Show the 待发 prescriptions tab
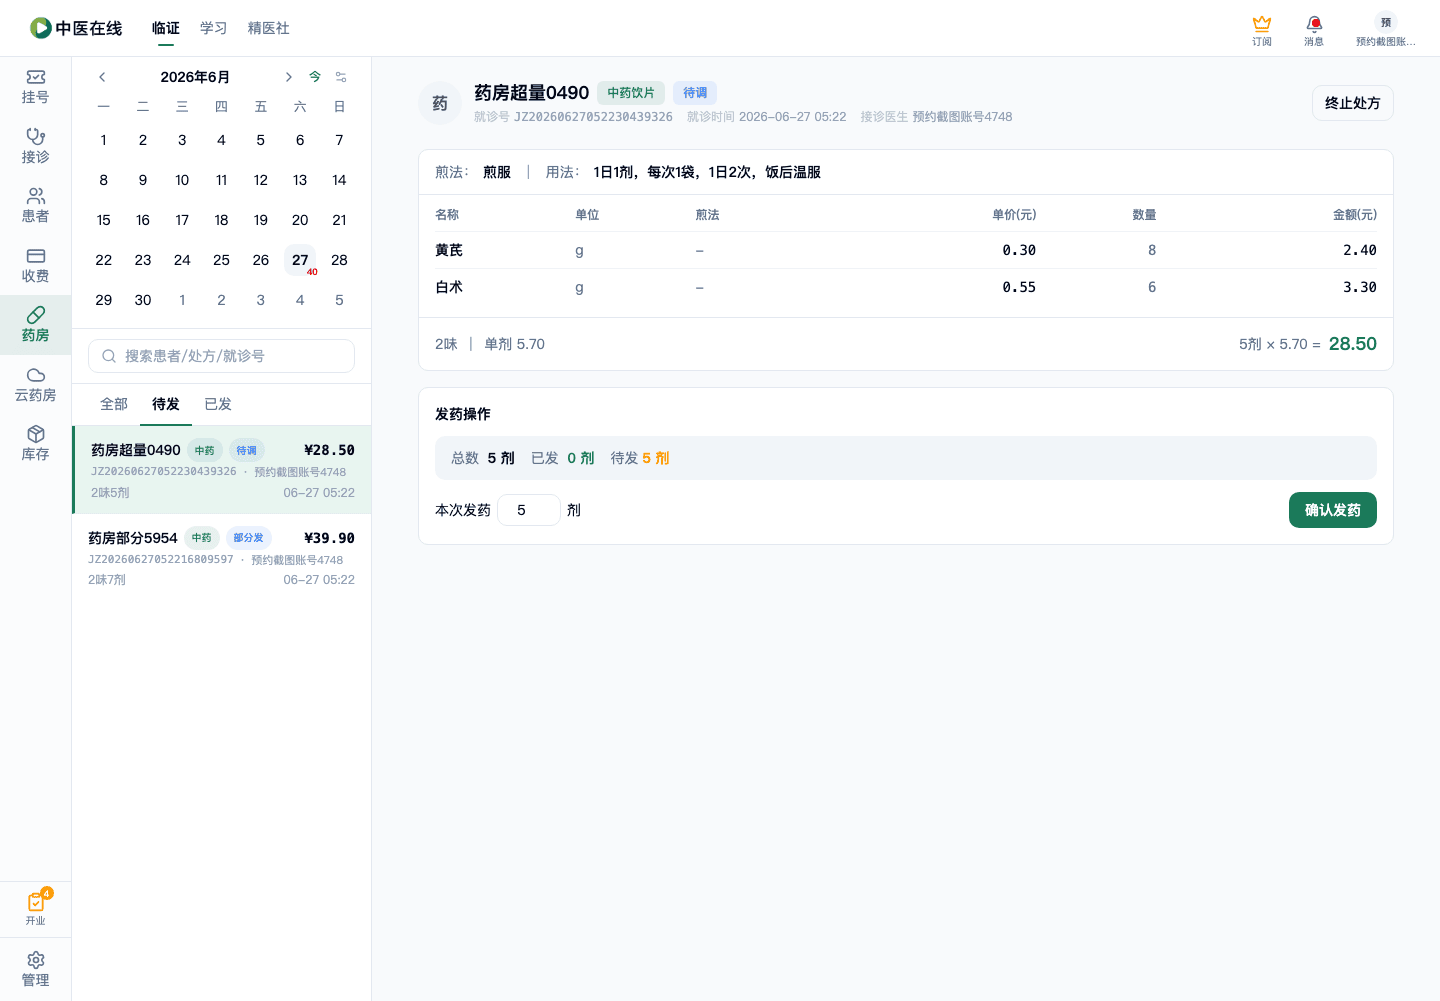This screenshot has width=1440, height=1001. 166,404
